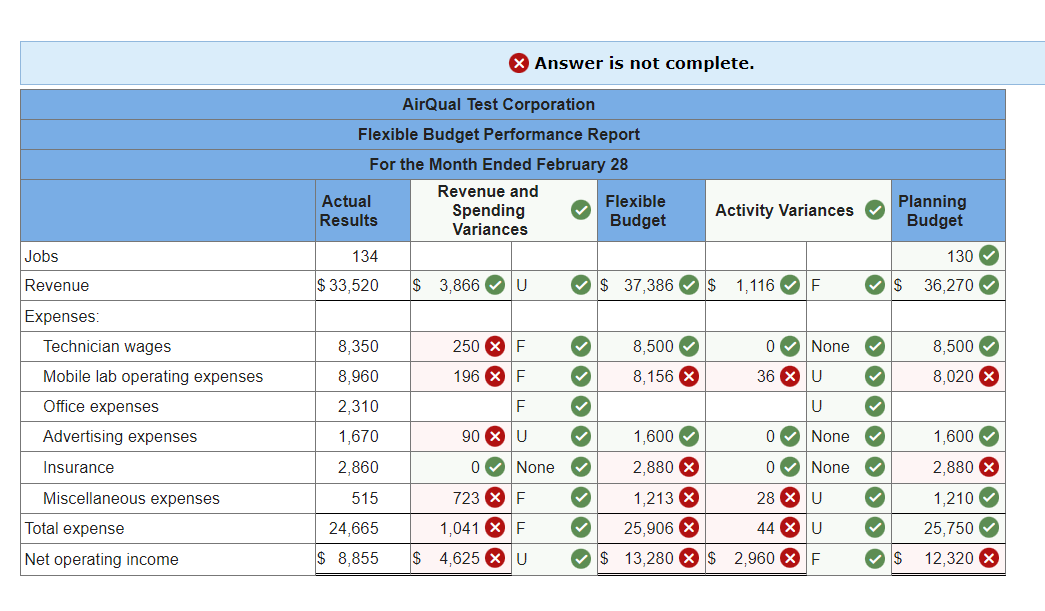The height and width of the screenshot is (611, 1045).
Task: Open Miscellaneous expenses activity variance U dropdown
Action: tap(848, 498)
